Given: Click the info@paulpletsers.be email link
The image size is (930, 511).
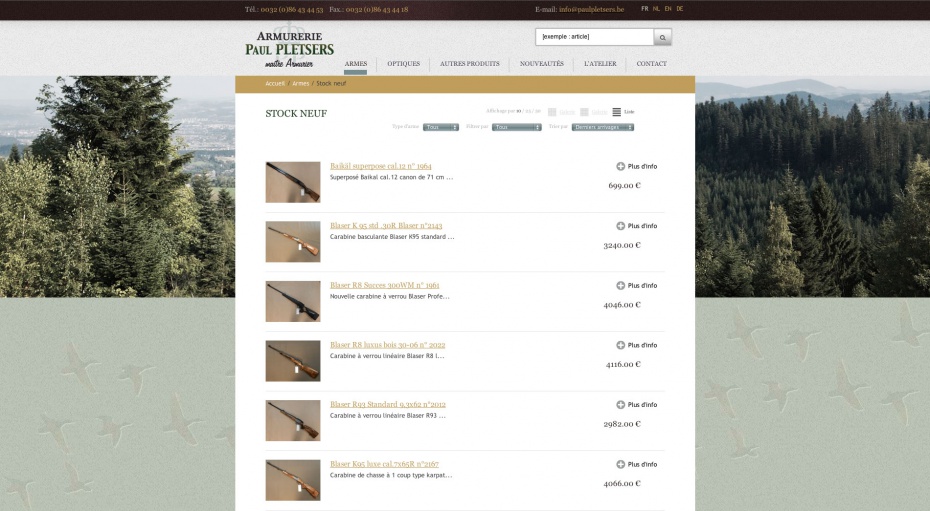Looking at the screenshot, I should click(x=591, y=9).
